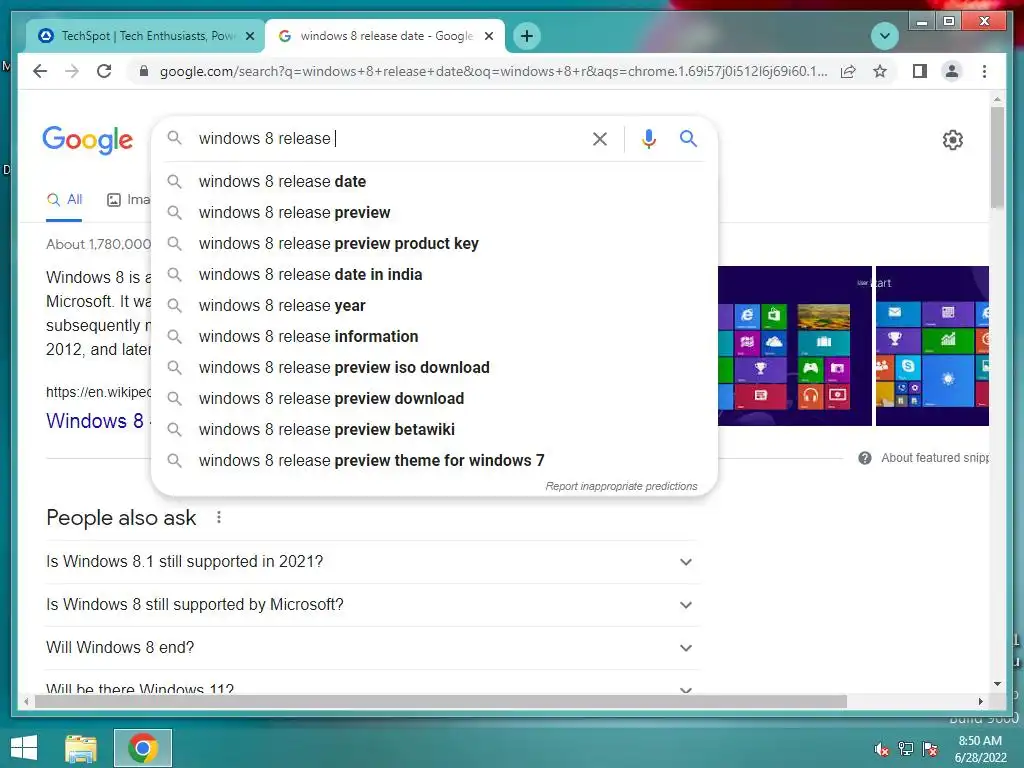Pick suggestion release date in india
The width and height of the screenshot is (1024, 768).
point(434,274)
